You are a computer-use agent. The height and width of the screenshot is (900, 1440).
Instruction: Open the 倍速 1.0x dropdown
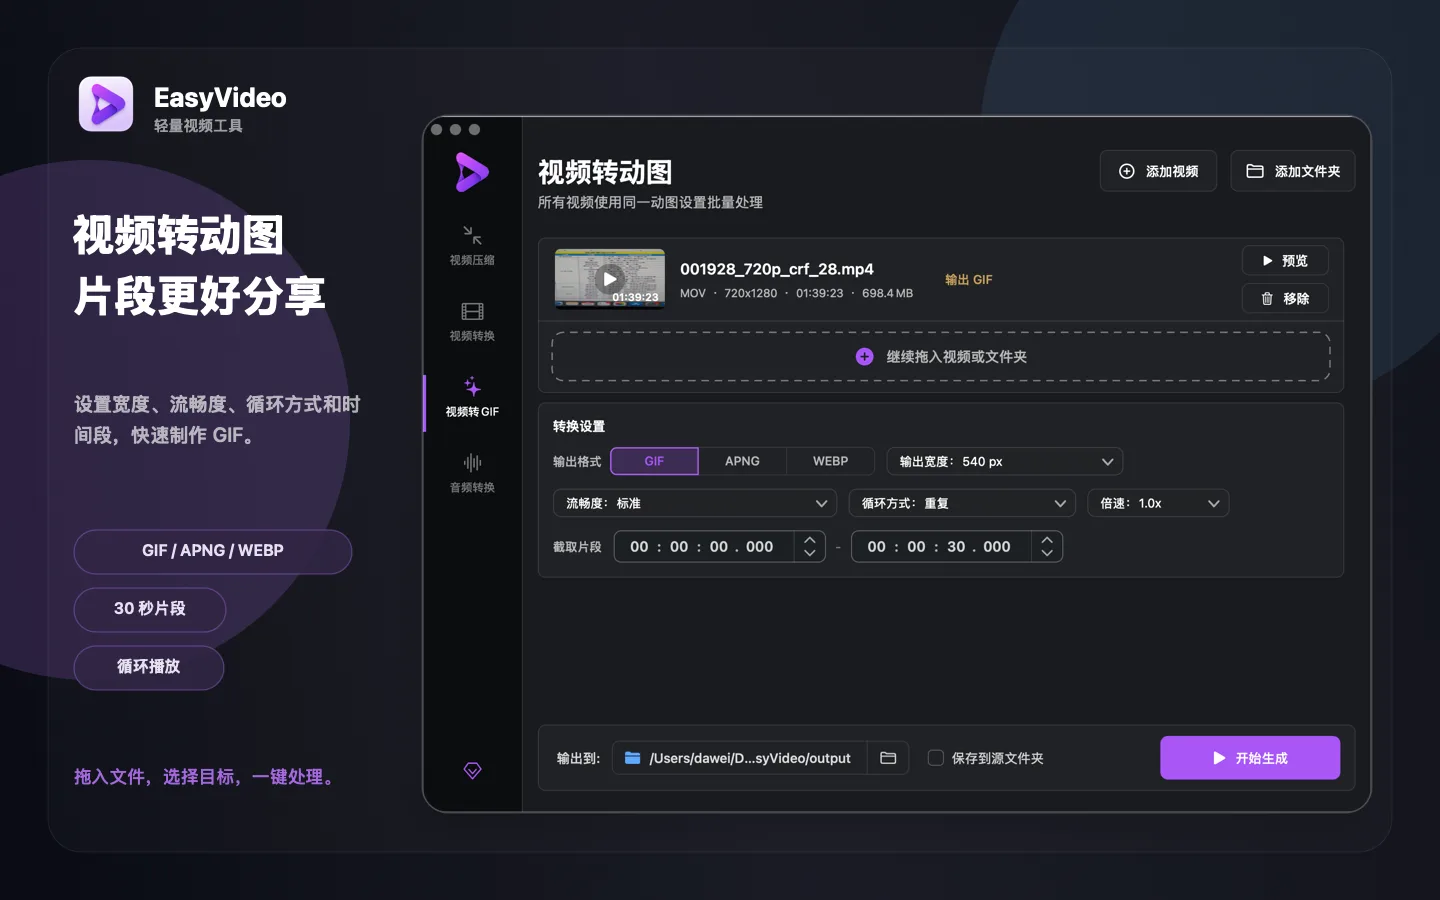(1158, 503)
